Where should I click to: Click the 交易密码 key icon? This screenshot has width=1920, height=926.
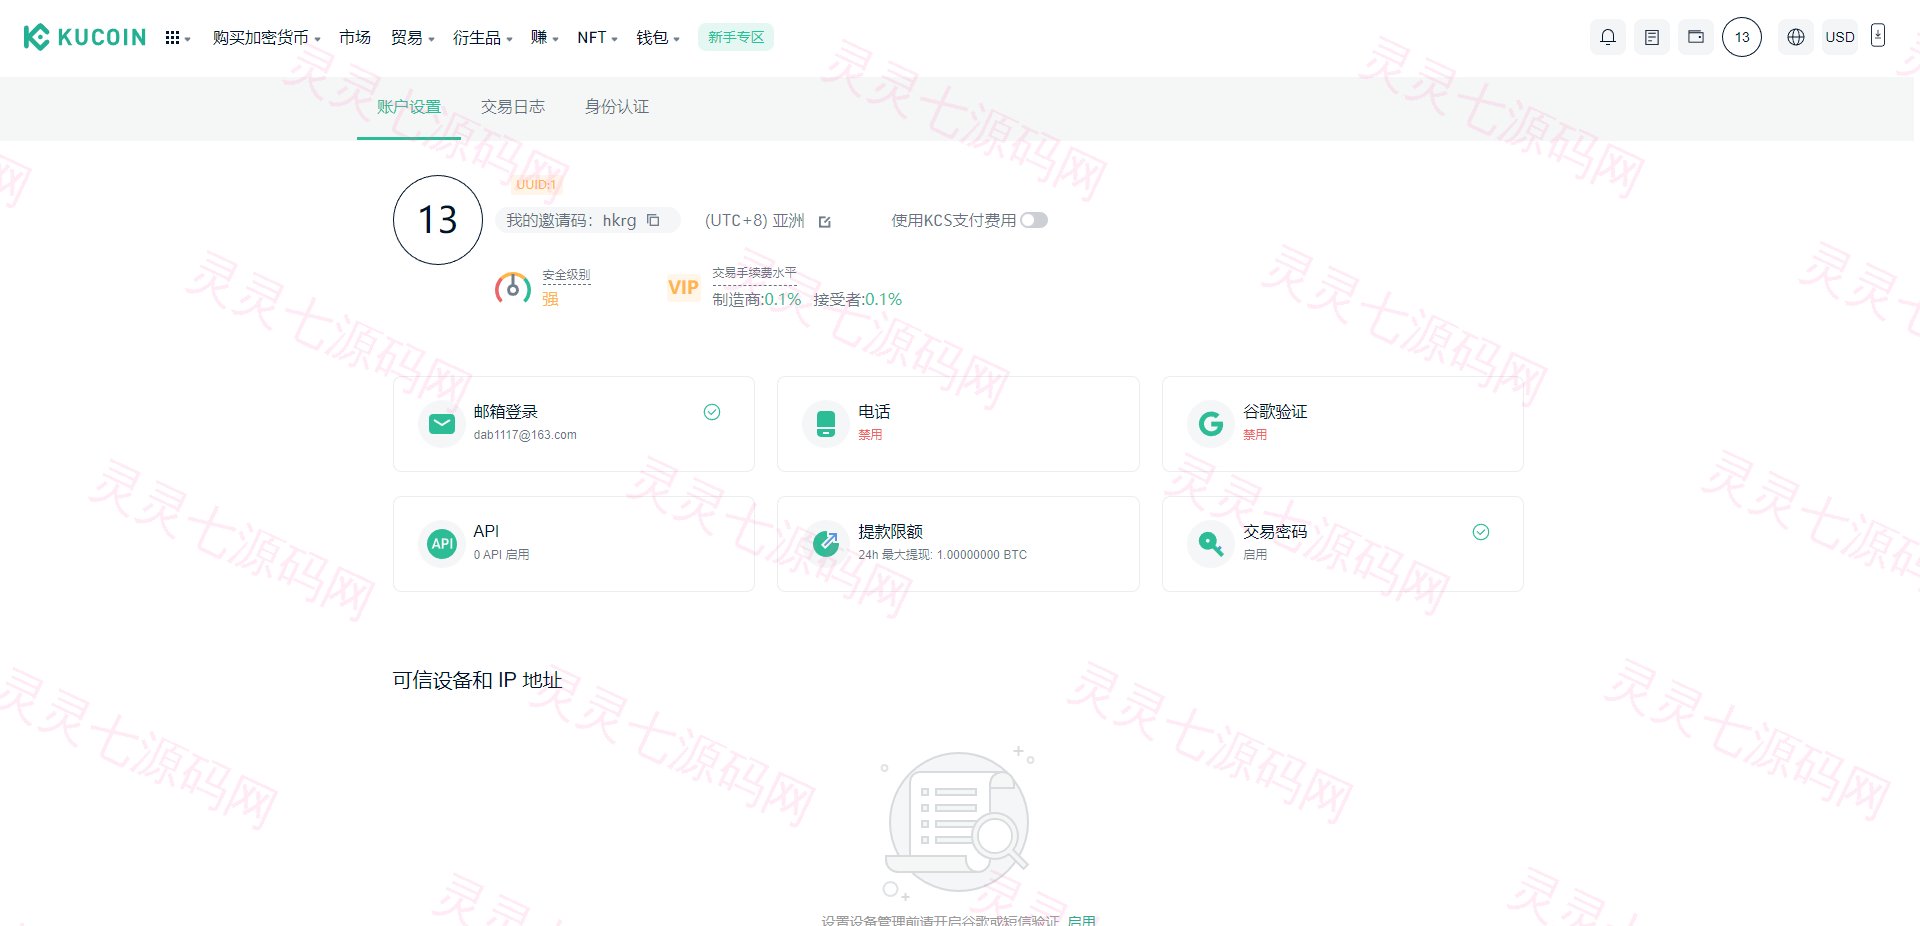1211,544
